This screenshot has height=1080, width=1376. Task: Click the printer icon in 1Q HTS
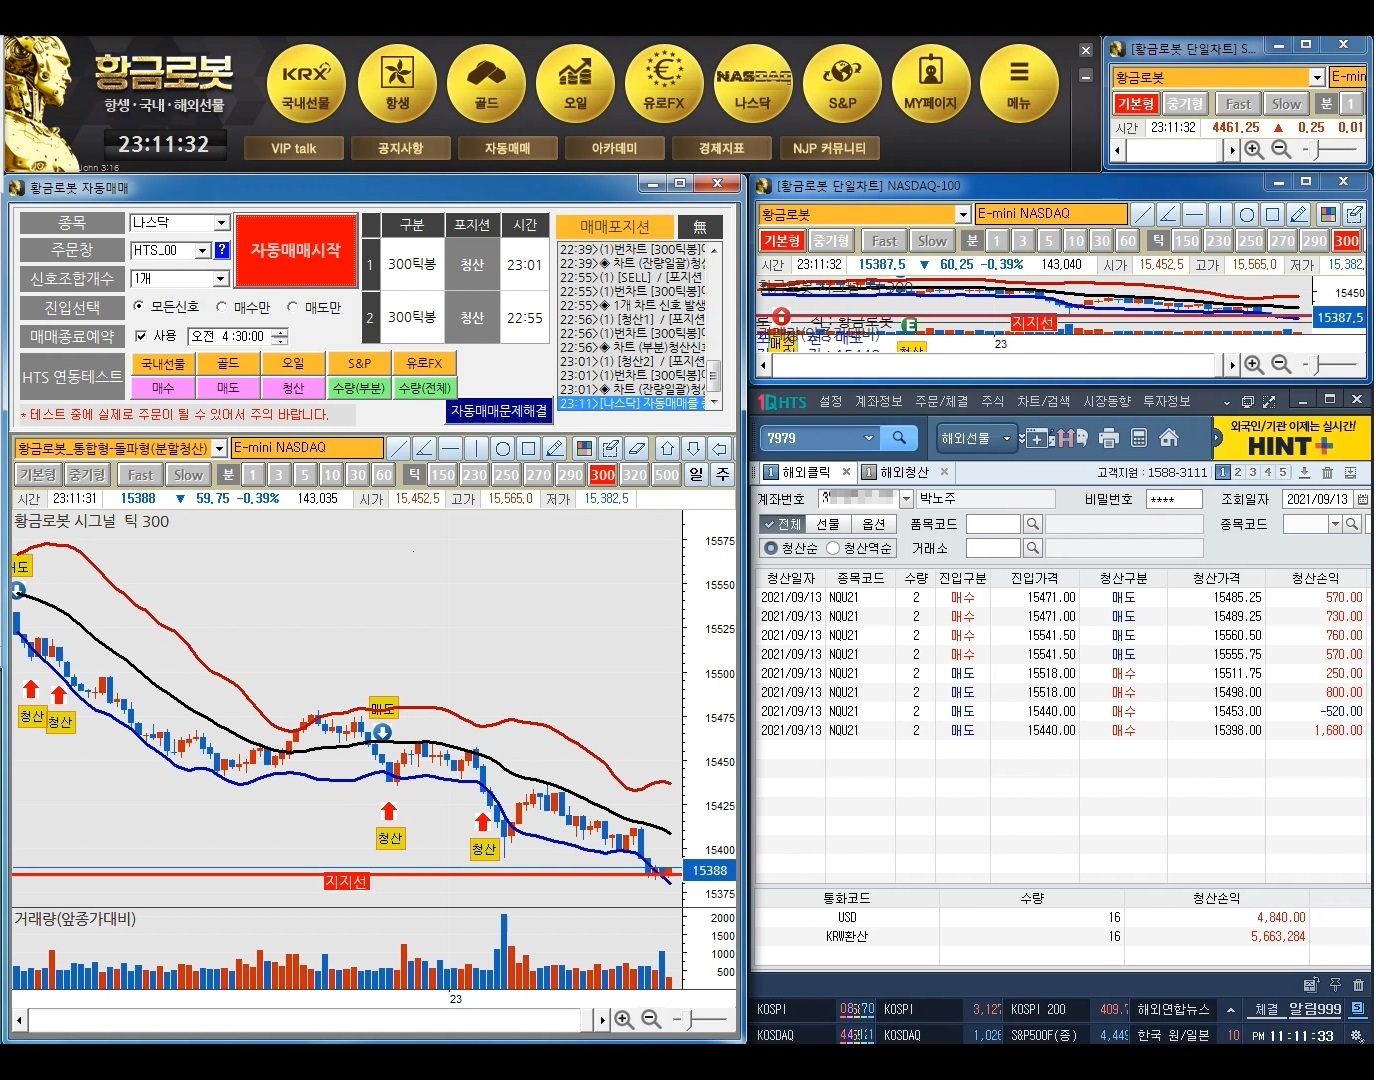click(x=1108, y=438)
